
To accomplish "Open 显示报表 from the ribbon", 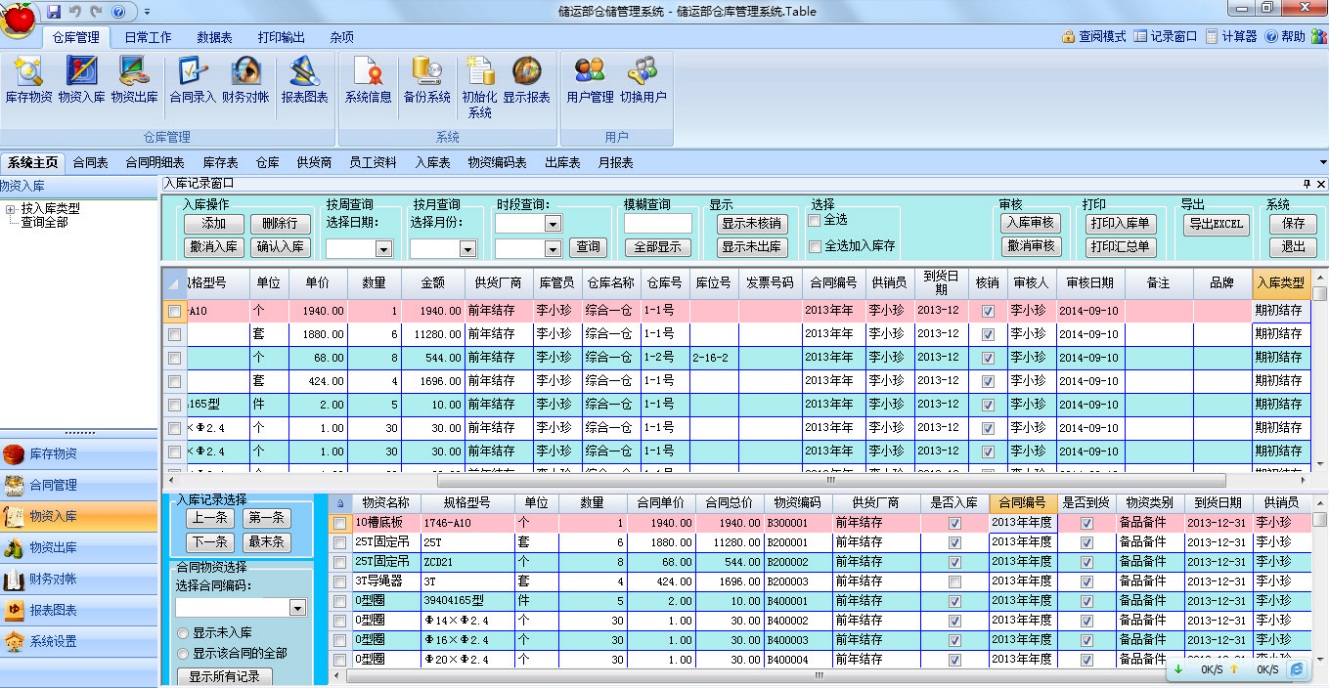I will [x=526, y=80].
